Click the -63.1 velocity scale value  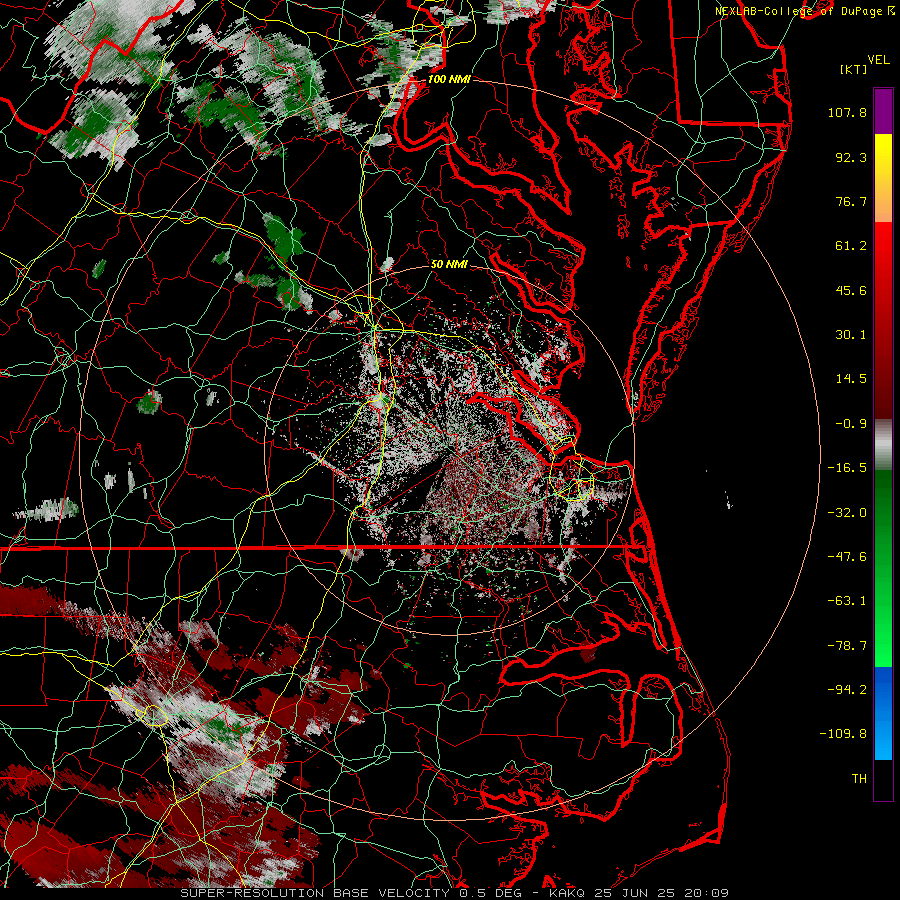tap(847, 601)
